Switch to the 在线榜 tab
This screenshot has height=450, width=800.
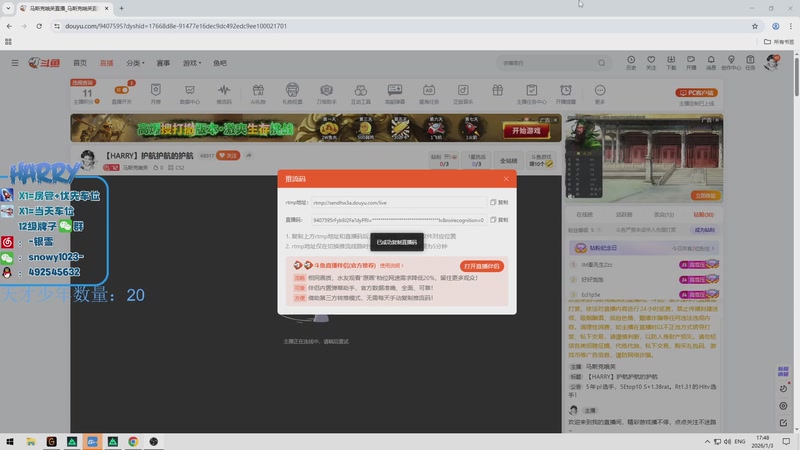[584, 214]
